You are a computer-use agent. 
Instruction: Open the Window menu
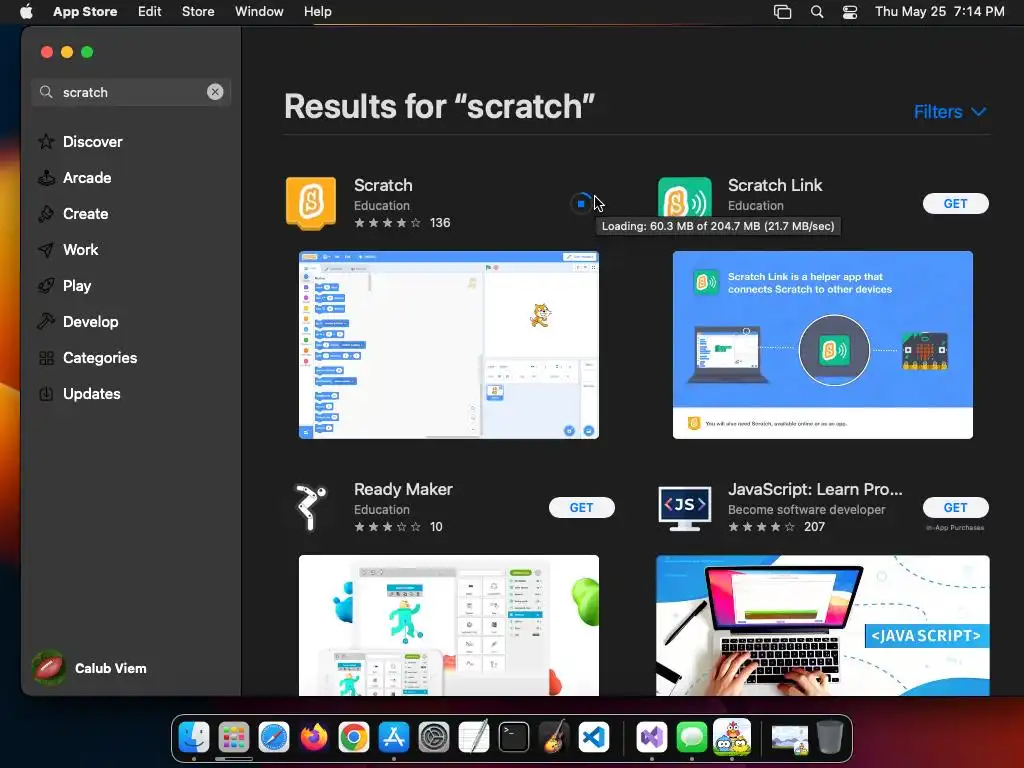coord(259,11)
